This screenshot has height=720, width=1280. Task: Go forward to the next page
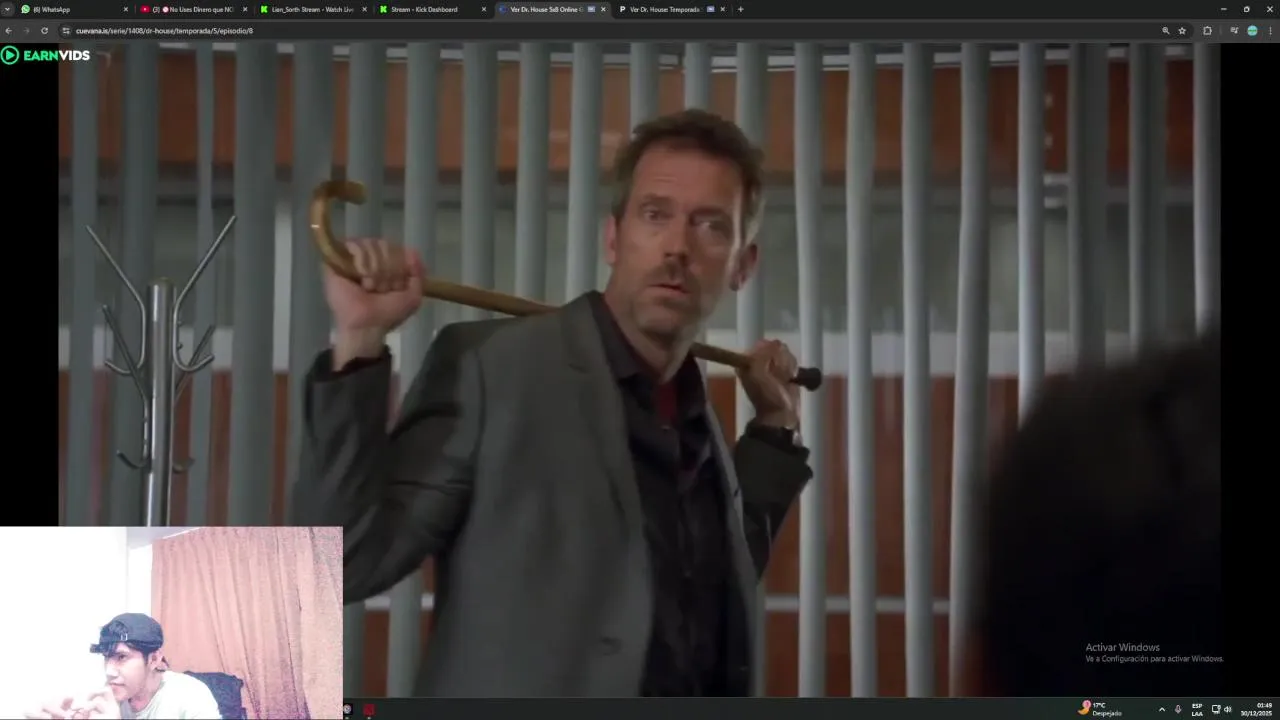pos(26,31)
